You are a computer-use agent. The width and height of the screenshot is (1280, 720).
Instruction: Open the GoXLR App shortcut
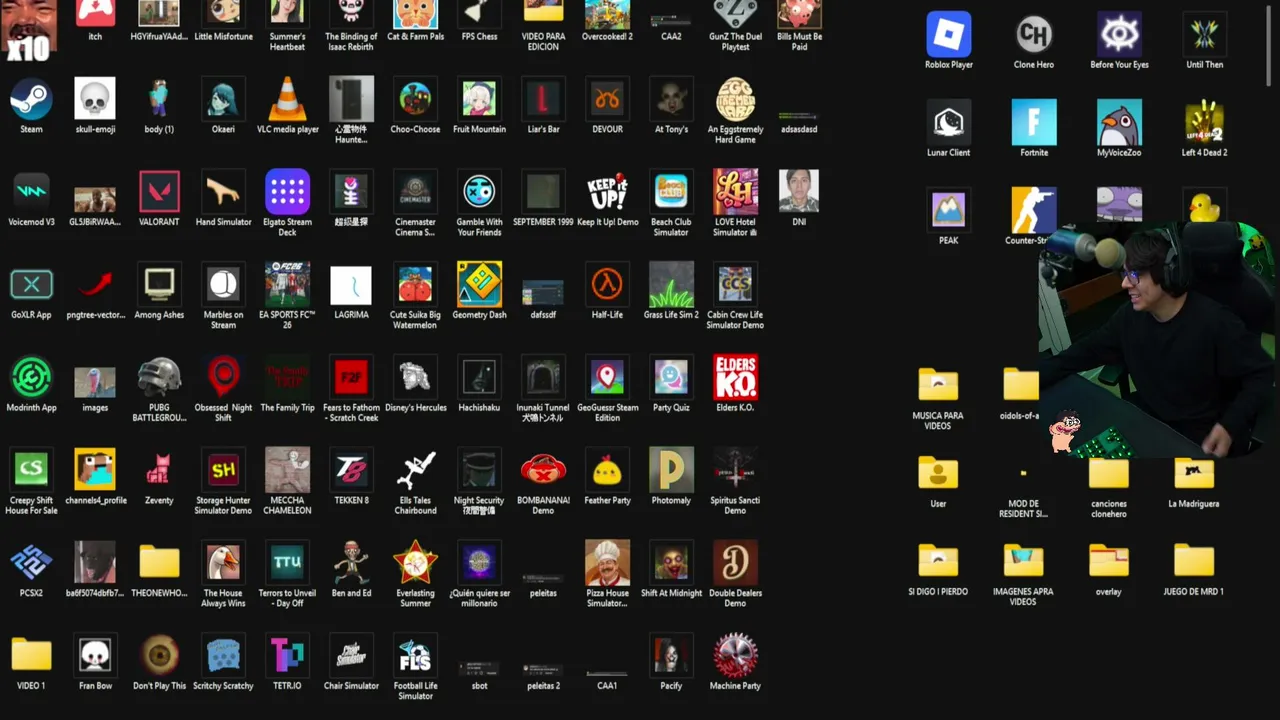click(31, 285)
